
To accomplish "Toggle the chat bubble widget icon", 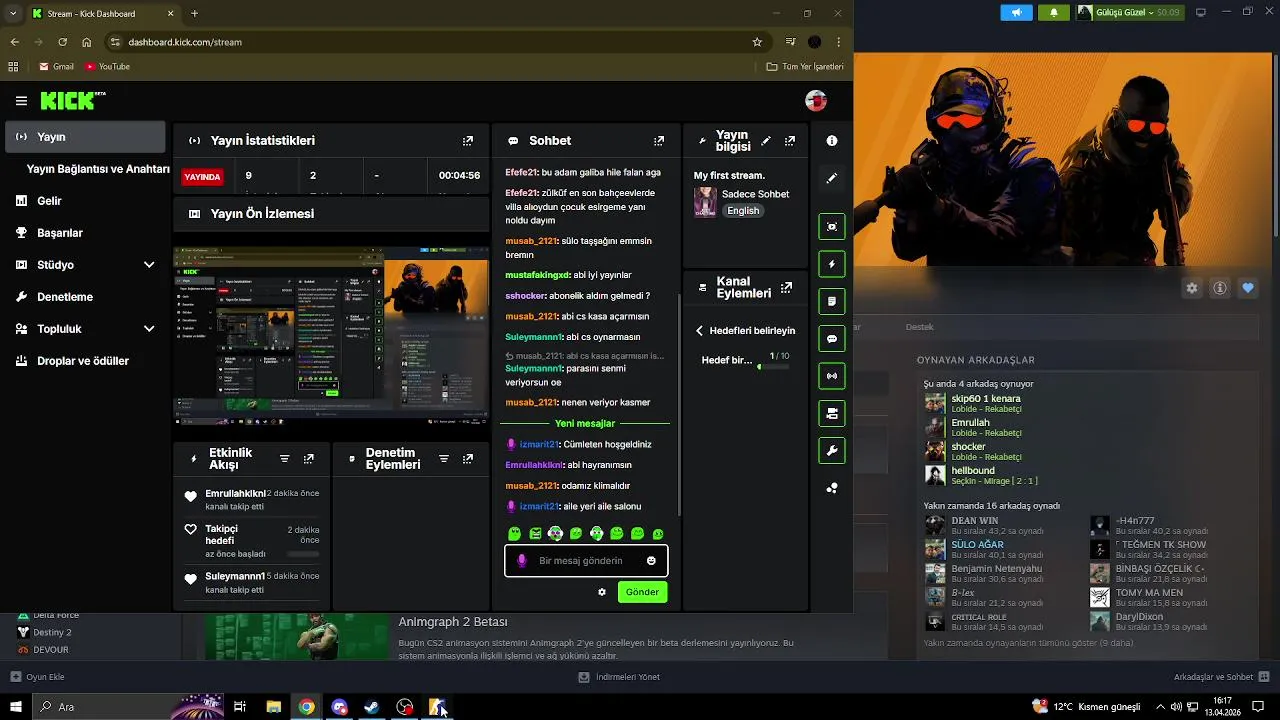I will pos(831,339).
